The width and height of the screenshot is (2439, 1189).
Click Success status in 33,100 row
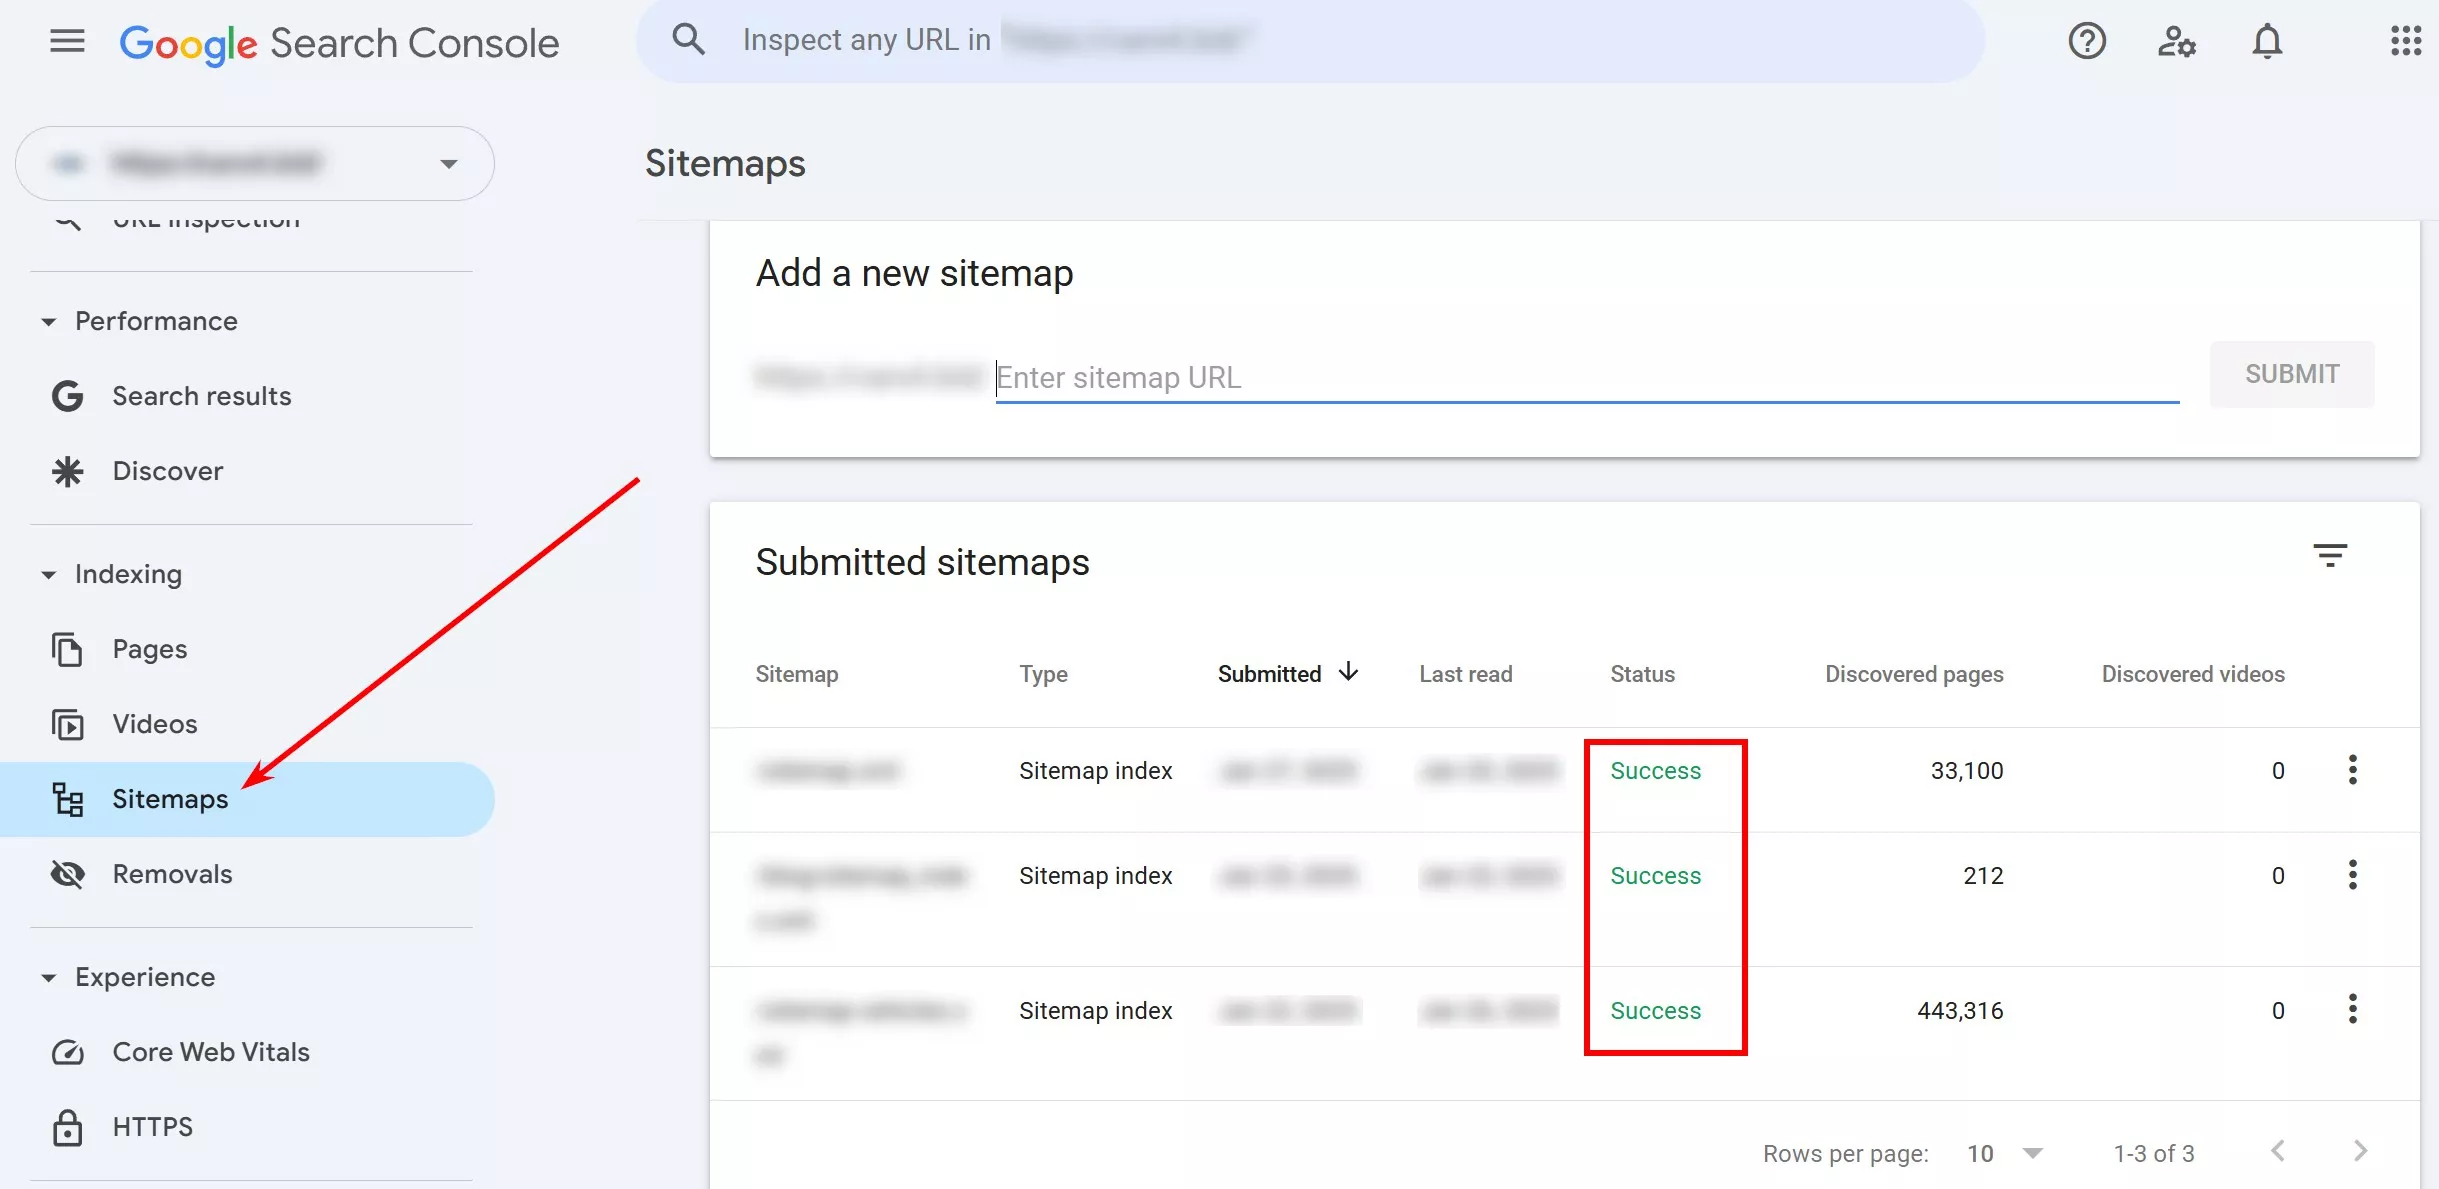(x=1655, y=771)
